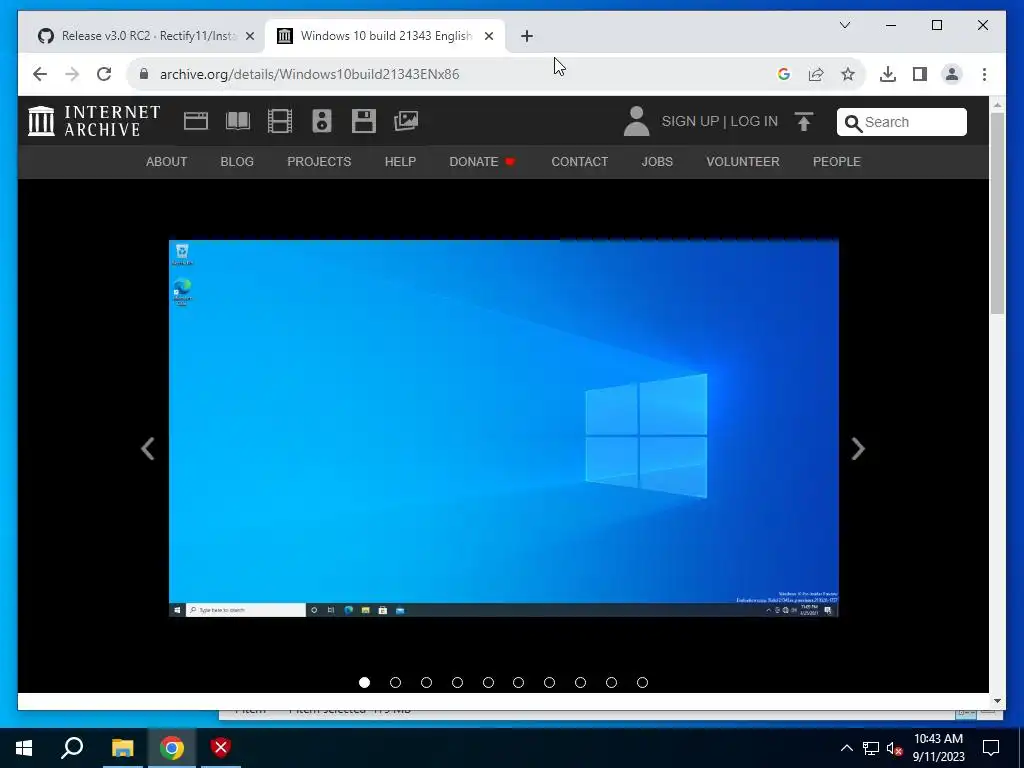Open the Web (Wayback) media icon
This screenshot has width=1024, height=768.
[196, 121]
